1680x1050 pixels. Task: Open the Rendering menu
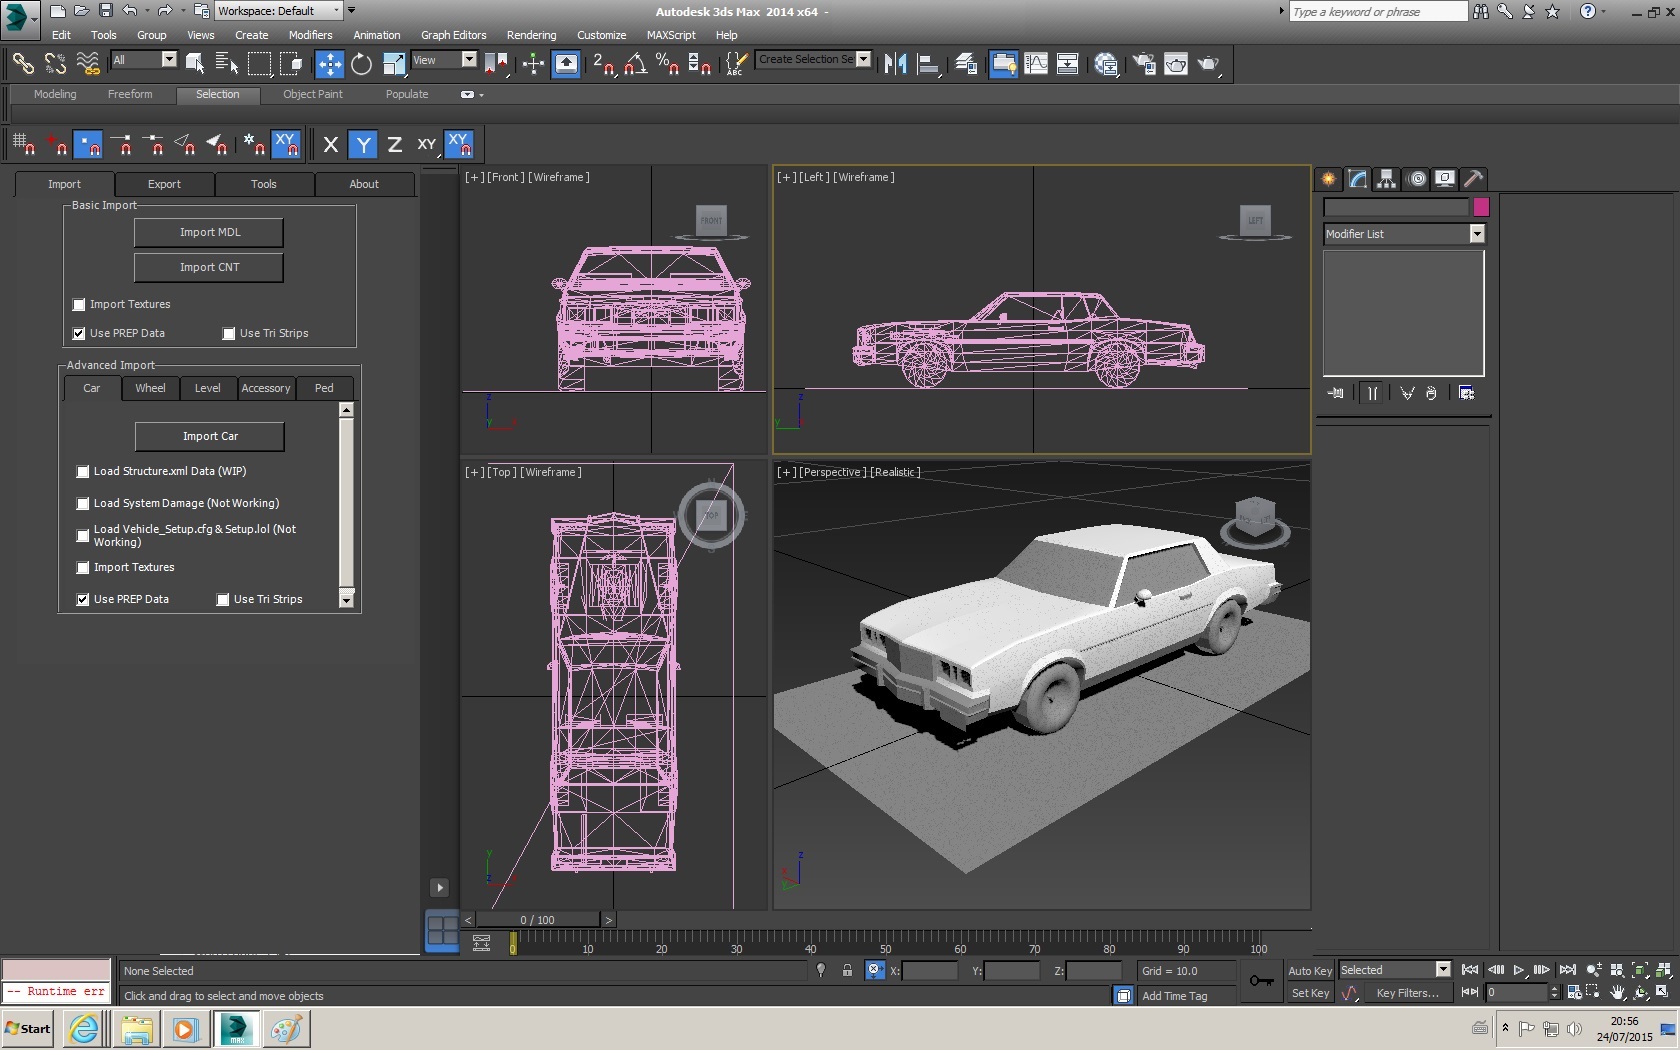coord(531,35)
